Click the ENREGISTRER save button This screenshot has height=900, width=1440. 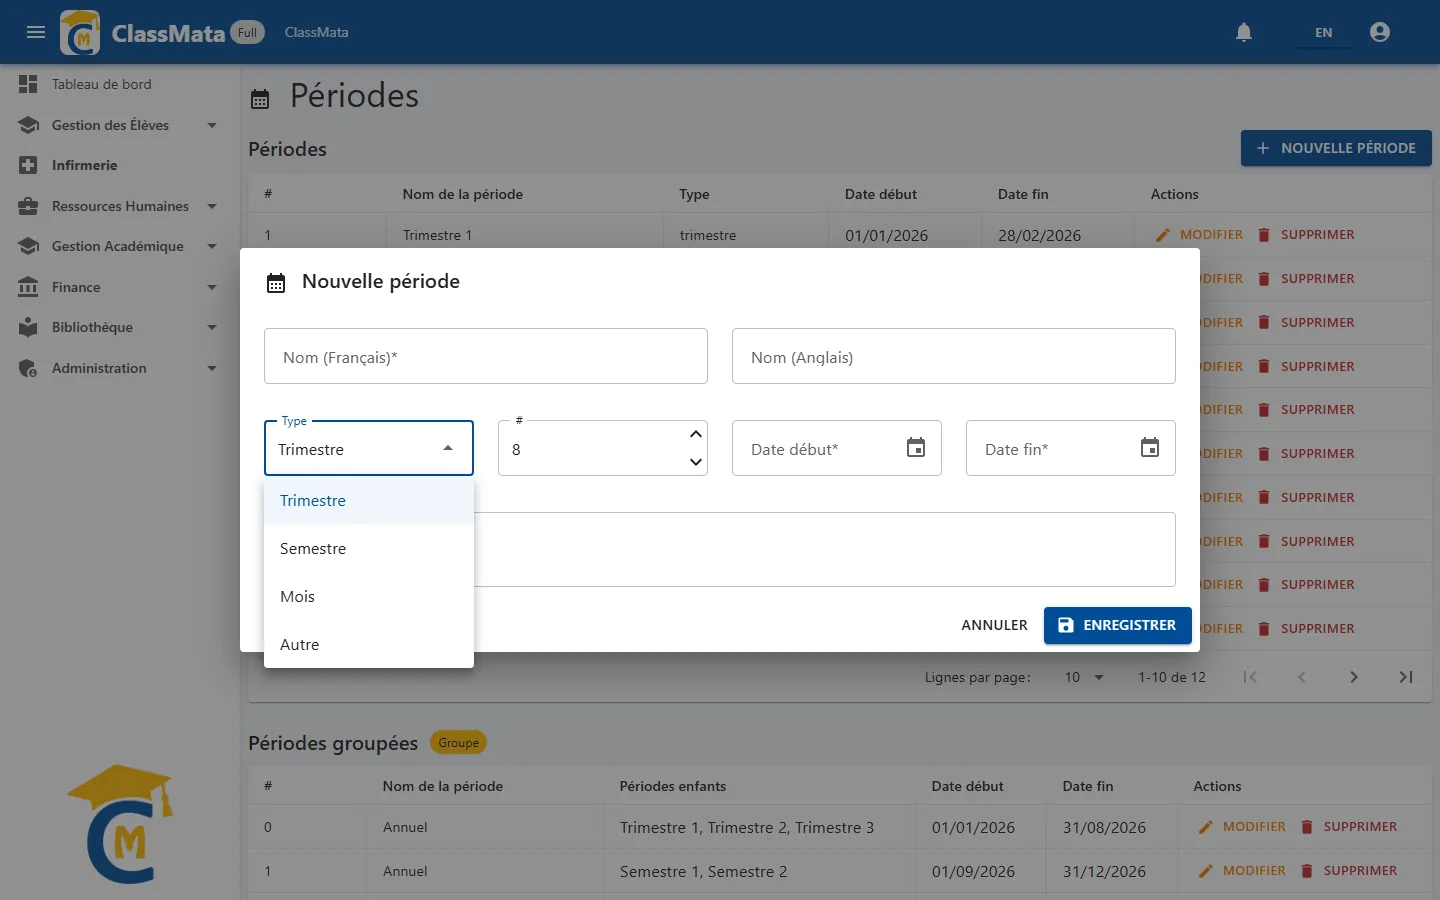coord(1118,625)
